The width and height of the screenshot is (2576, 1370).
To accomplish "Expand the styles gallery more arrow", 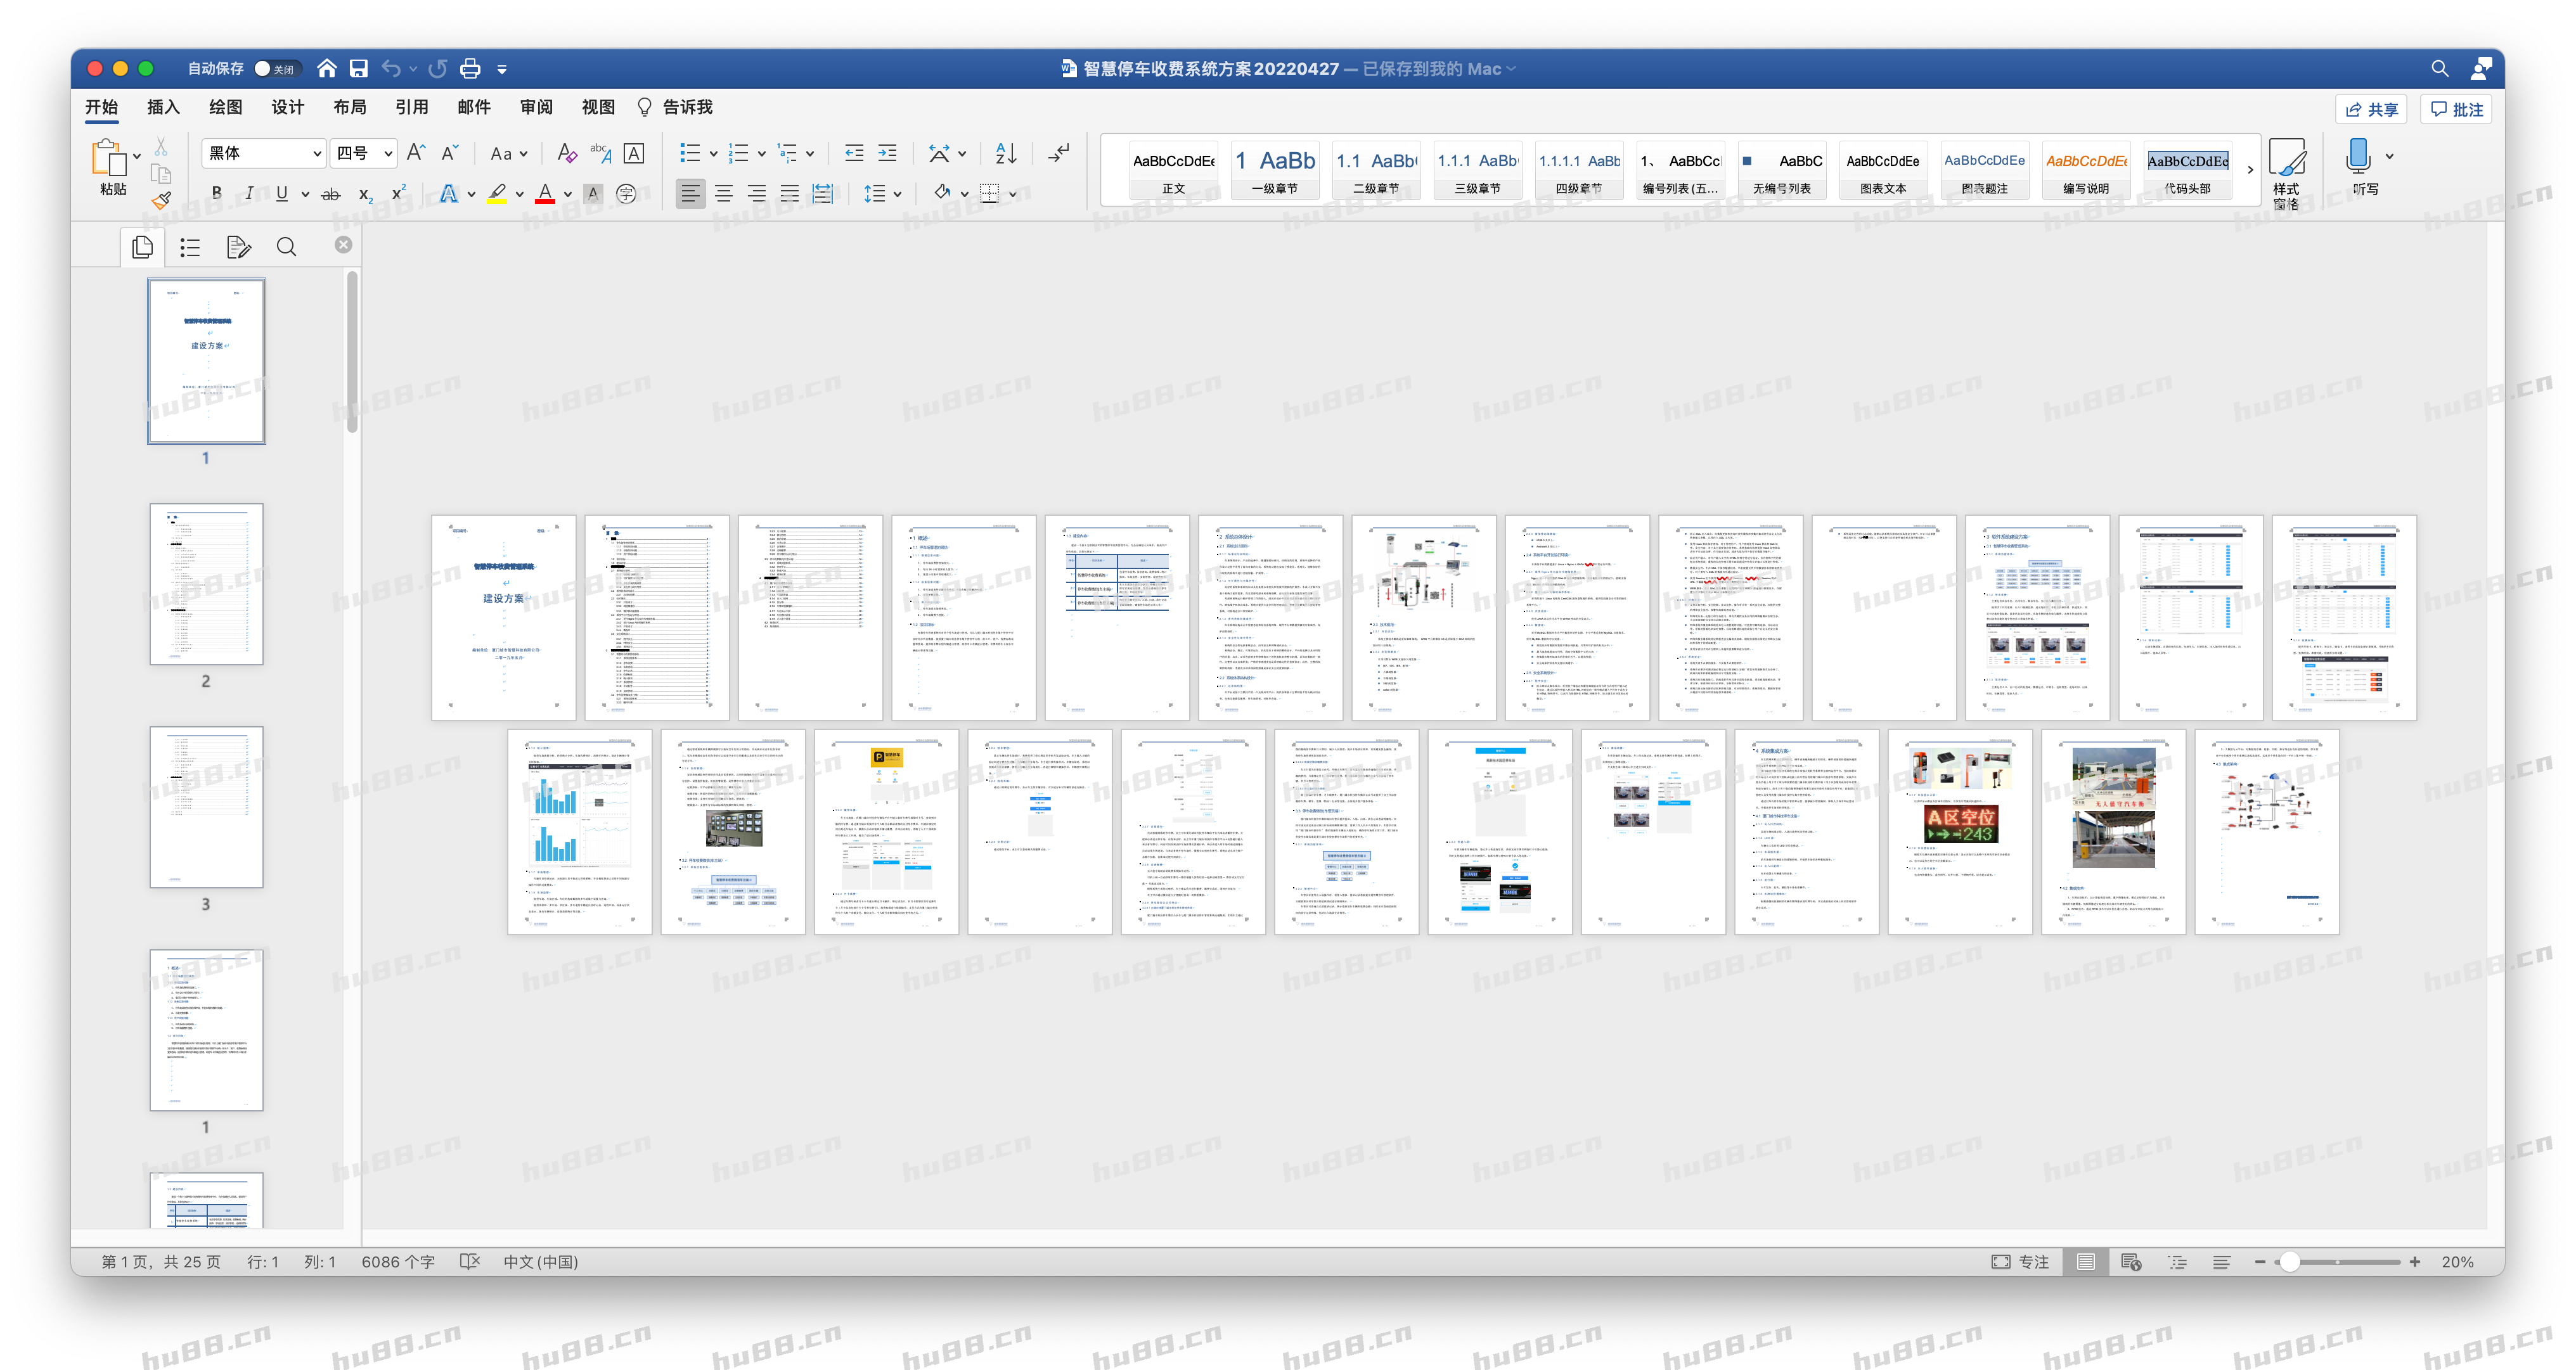I will point(2250,170).
